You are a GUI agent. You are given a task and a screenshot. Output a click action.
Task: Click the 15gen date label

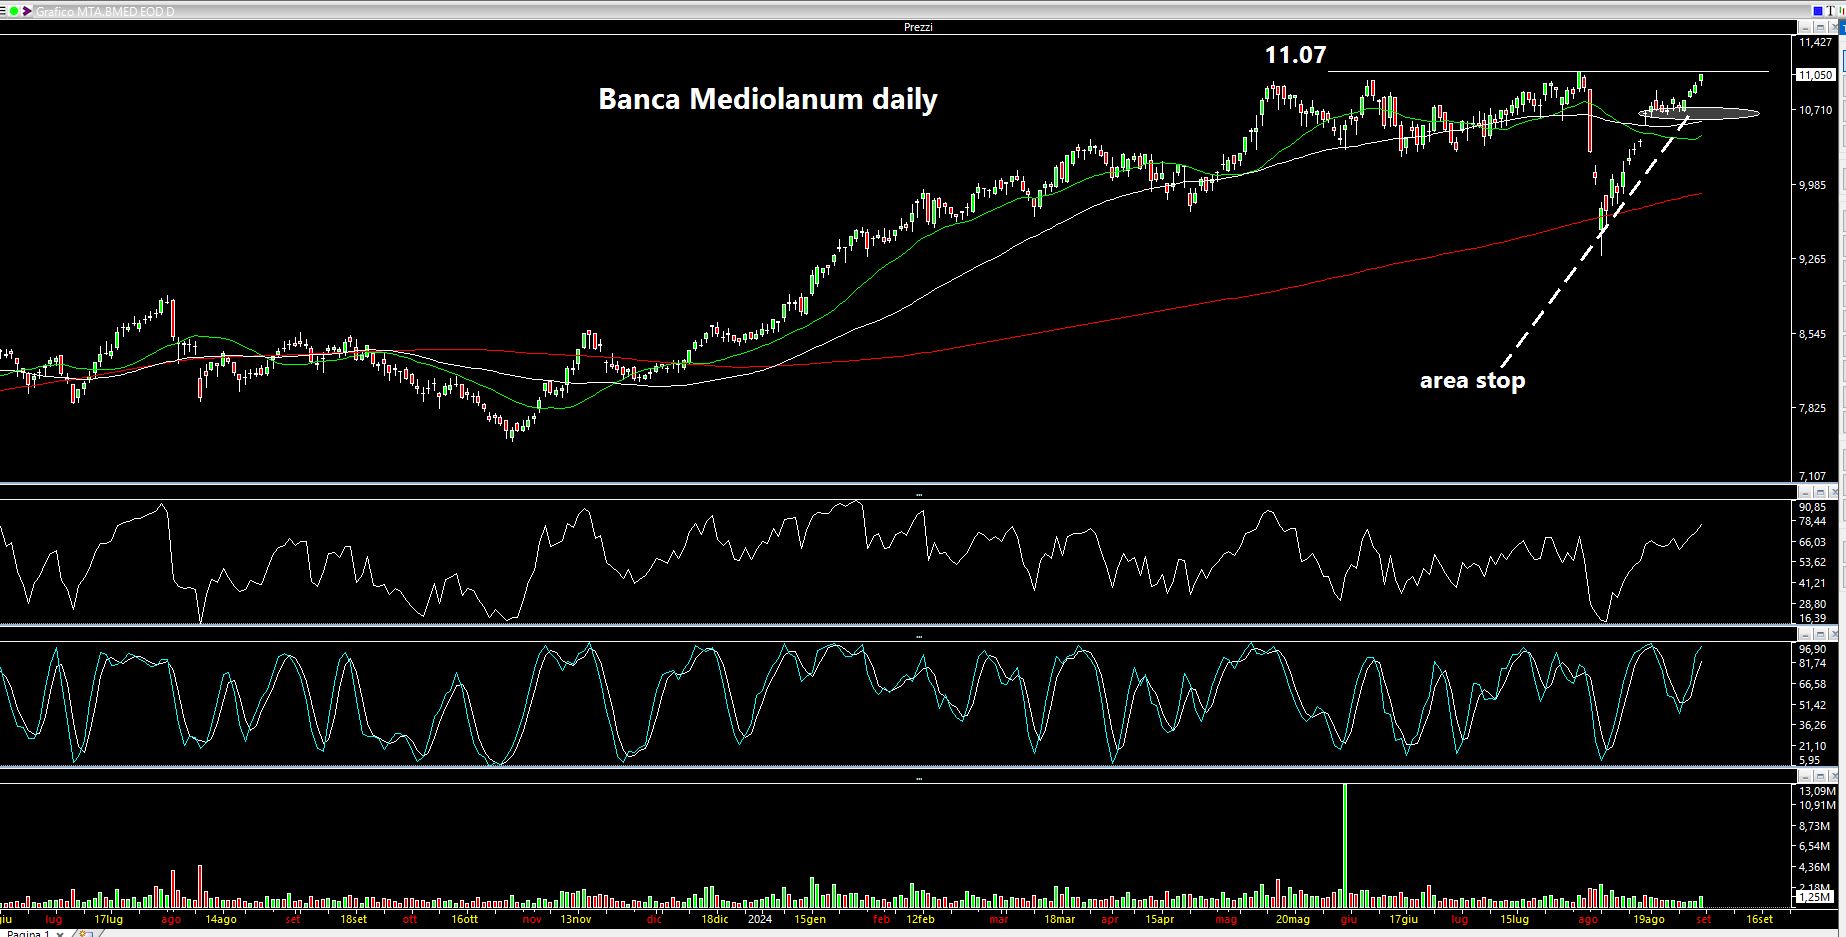(810, 919)
